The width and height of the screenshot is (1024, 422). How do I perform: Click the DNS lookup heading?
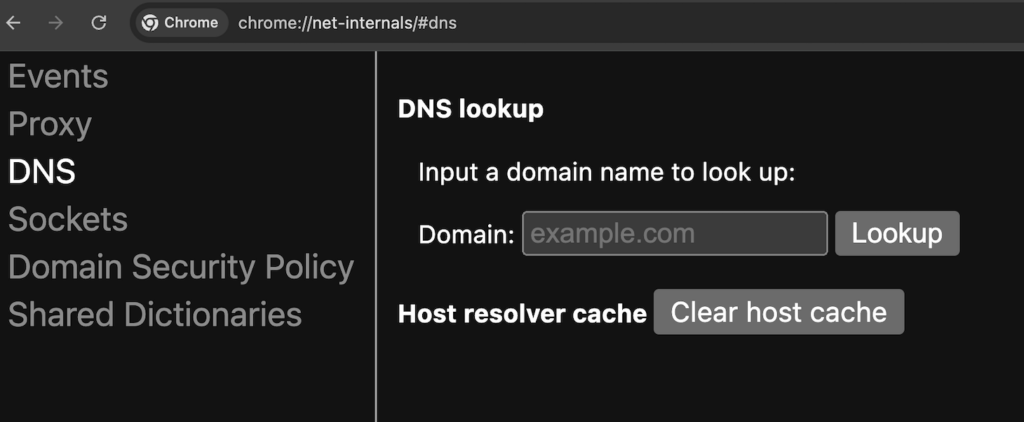[470, 109]
